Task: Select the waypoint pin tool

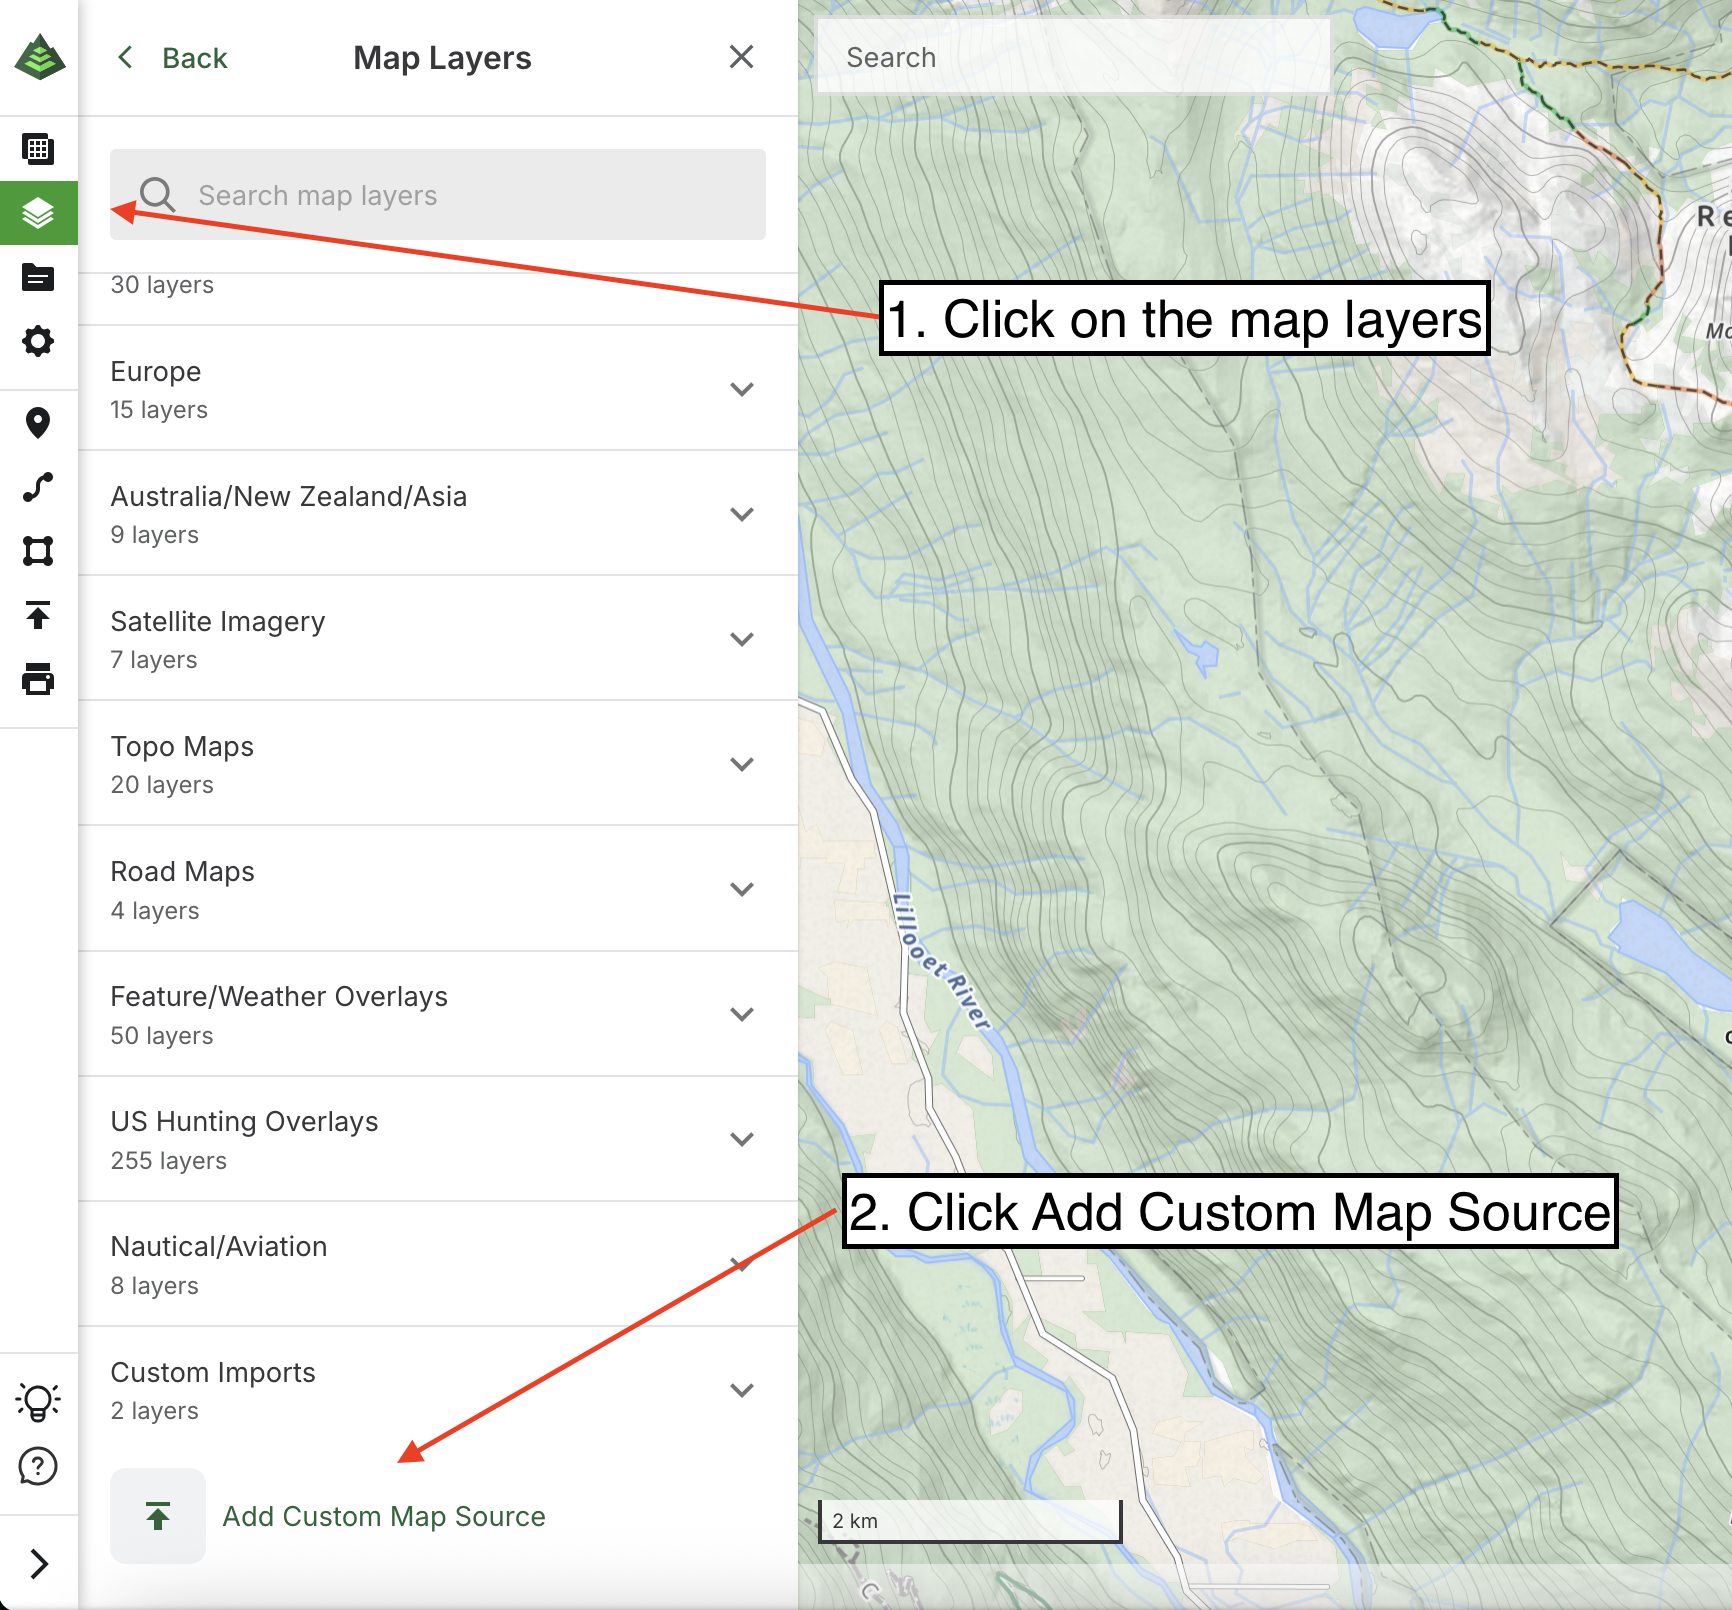Action: tap(38, 423)
